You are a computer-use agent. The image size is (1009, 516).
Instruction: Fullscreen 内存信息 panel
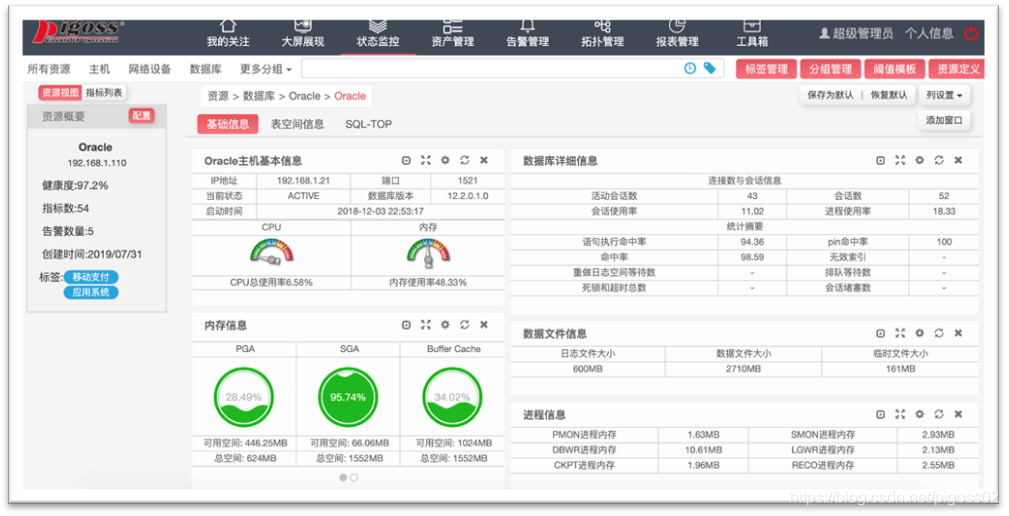[x=425, y=325]
